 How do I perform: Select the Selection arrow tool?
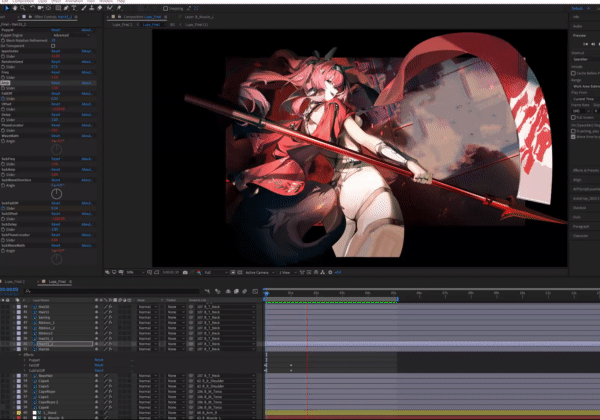[x=5, y=9]
